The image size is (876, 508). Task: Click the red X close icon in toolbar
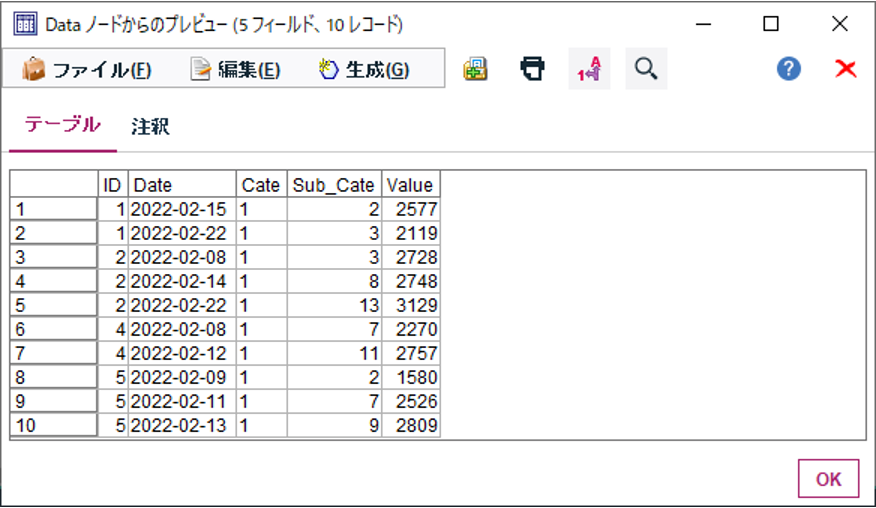click(845, 69)
